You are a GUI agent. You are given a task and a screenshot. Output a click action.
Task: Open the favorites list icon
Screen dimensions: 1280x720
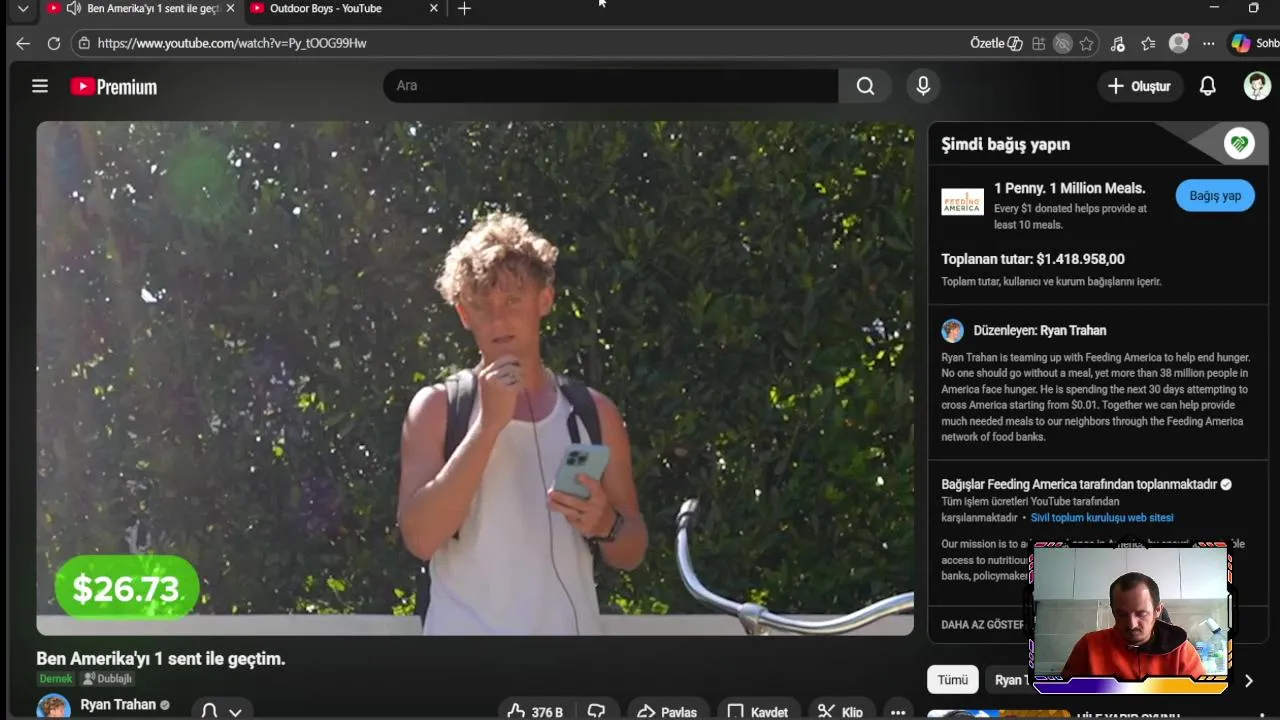(x=1148, y=43)
